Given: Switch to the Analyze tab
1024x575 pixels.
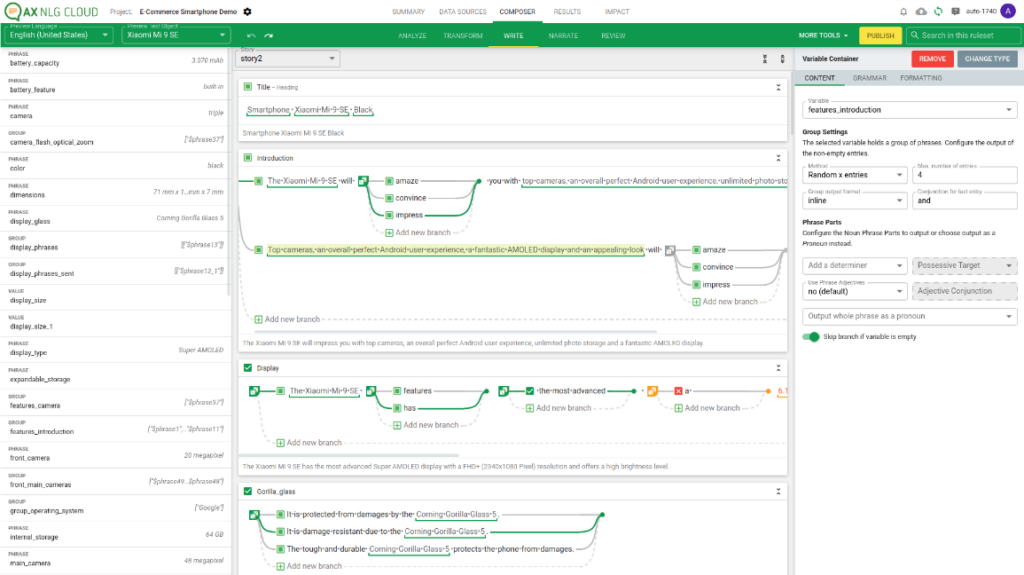Looking at the screenshot, I should (x=412, y=35).
